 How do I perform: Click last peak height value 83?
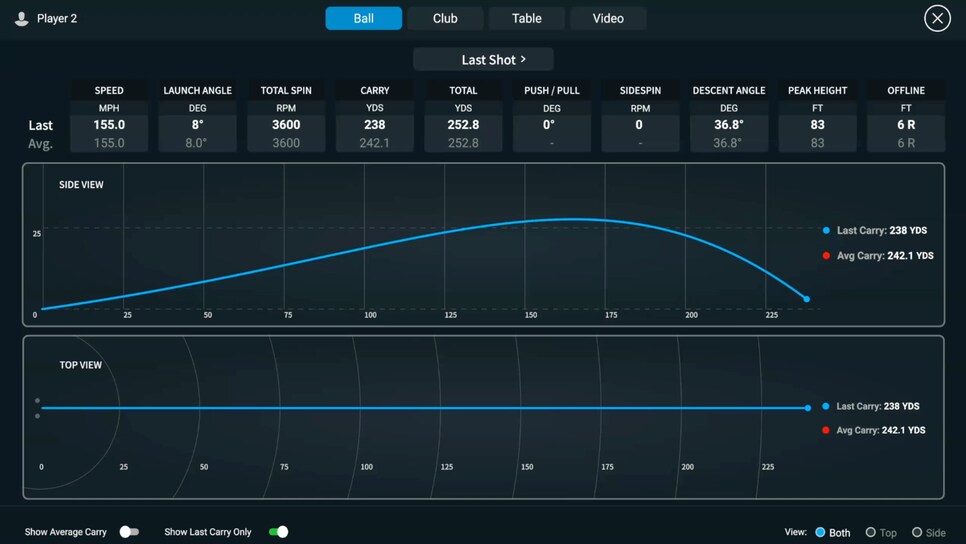pos(818,125)
